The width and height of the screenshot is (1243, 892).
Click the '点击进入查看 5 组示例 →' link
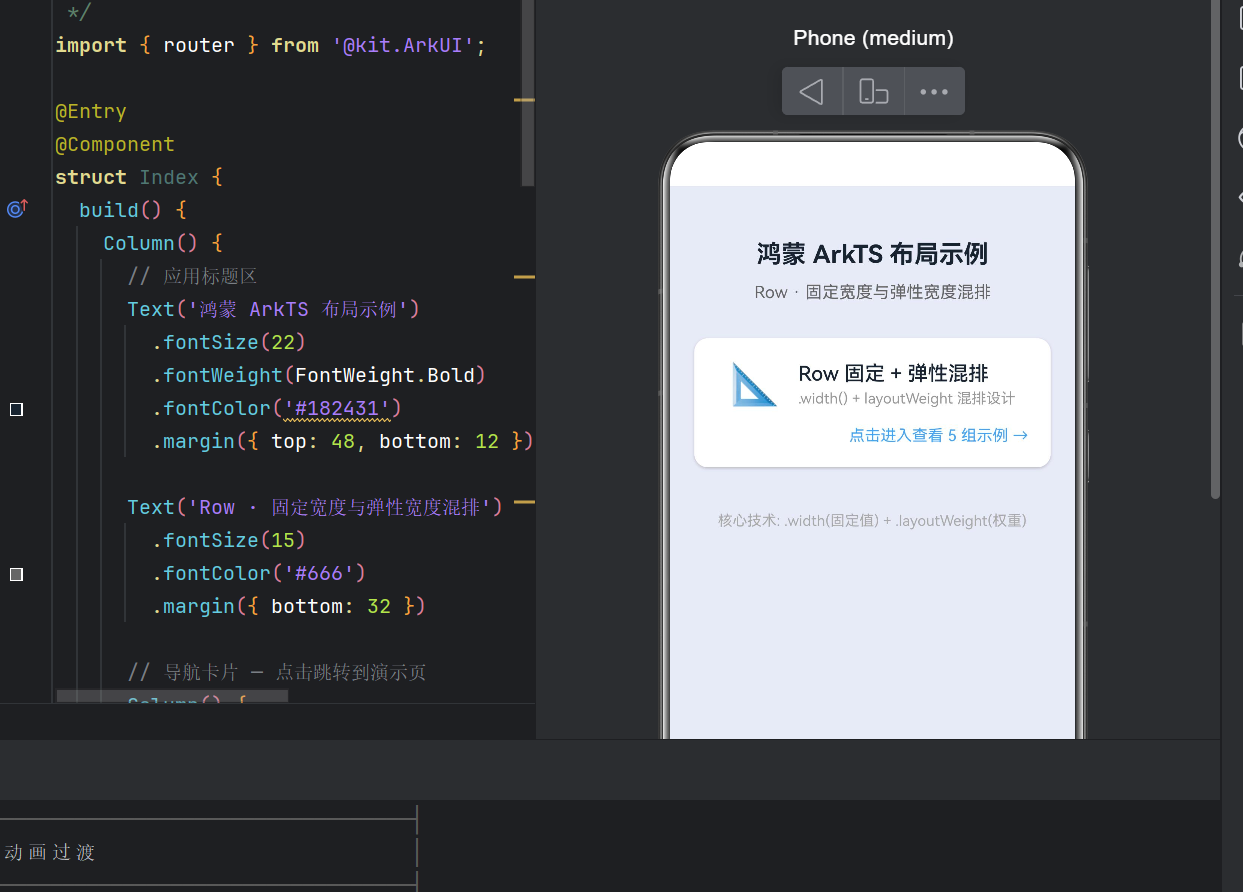pyautogui.click(x=938, y=435)
